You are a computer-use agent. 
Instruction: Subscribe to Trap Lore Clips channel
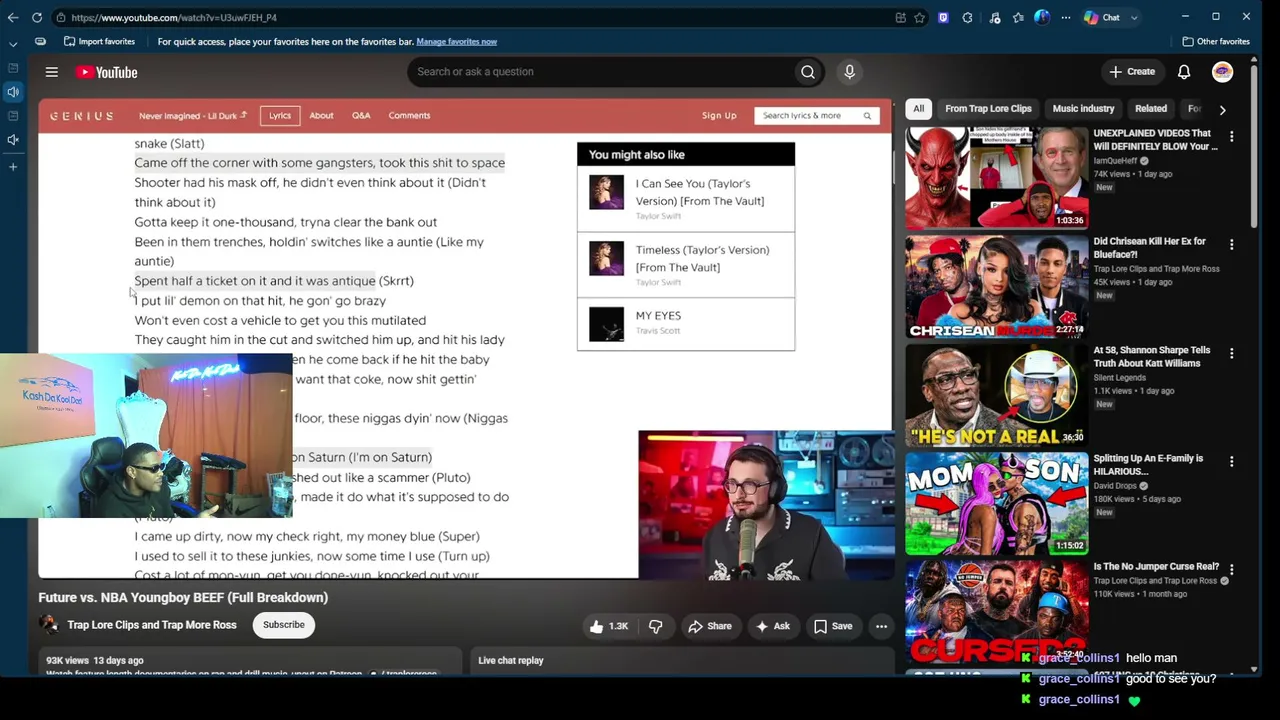284,625
